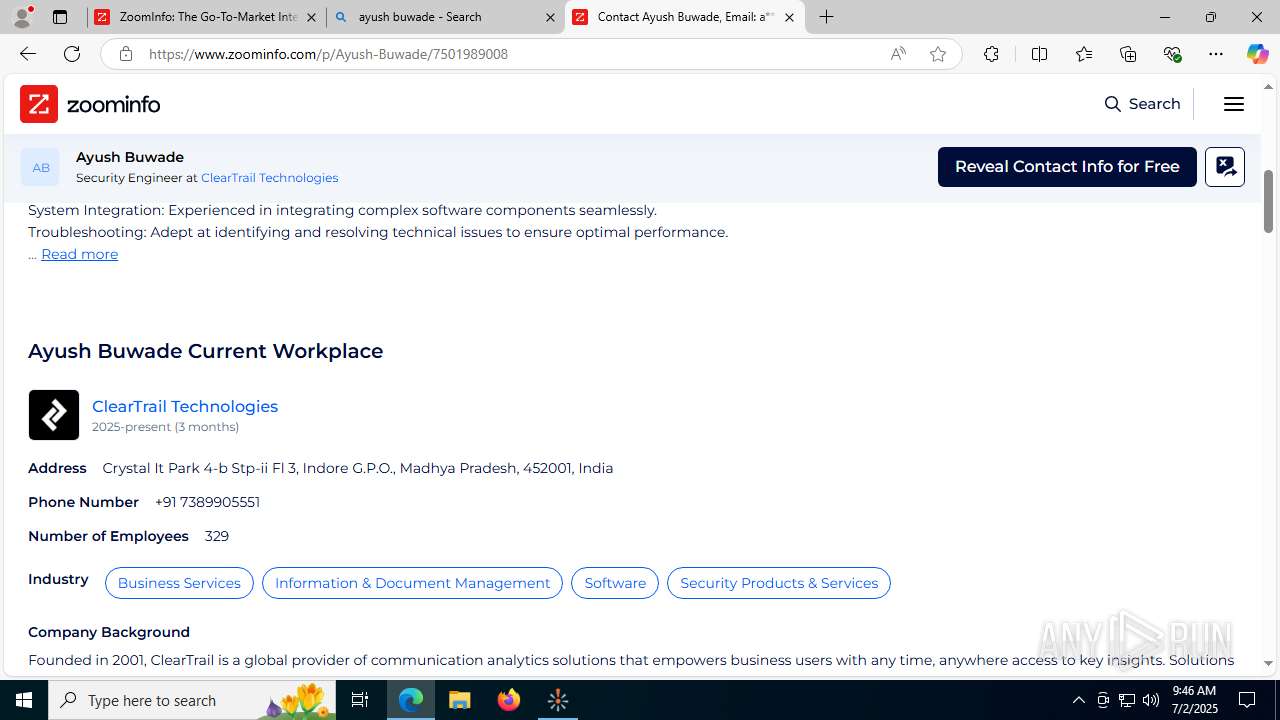Viewport: 1280px width, 720px height.
Task: Open the Tab actions menu
Action: 60,17
